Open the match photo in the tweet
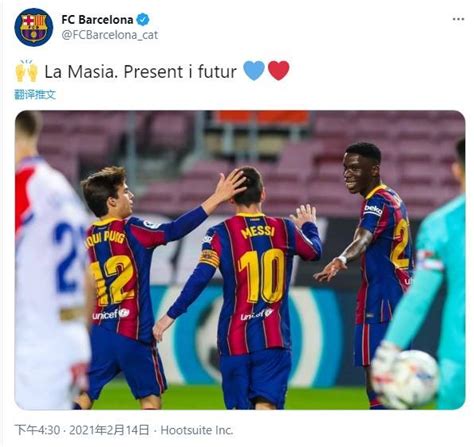Screen dimensions: 474x447 (240, 260)
